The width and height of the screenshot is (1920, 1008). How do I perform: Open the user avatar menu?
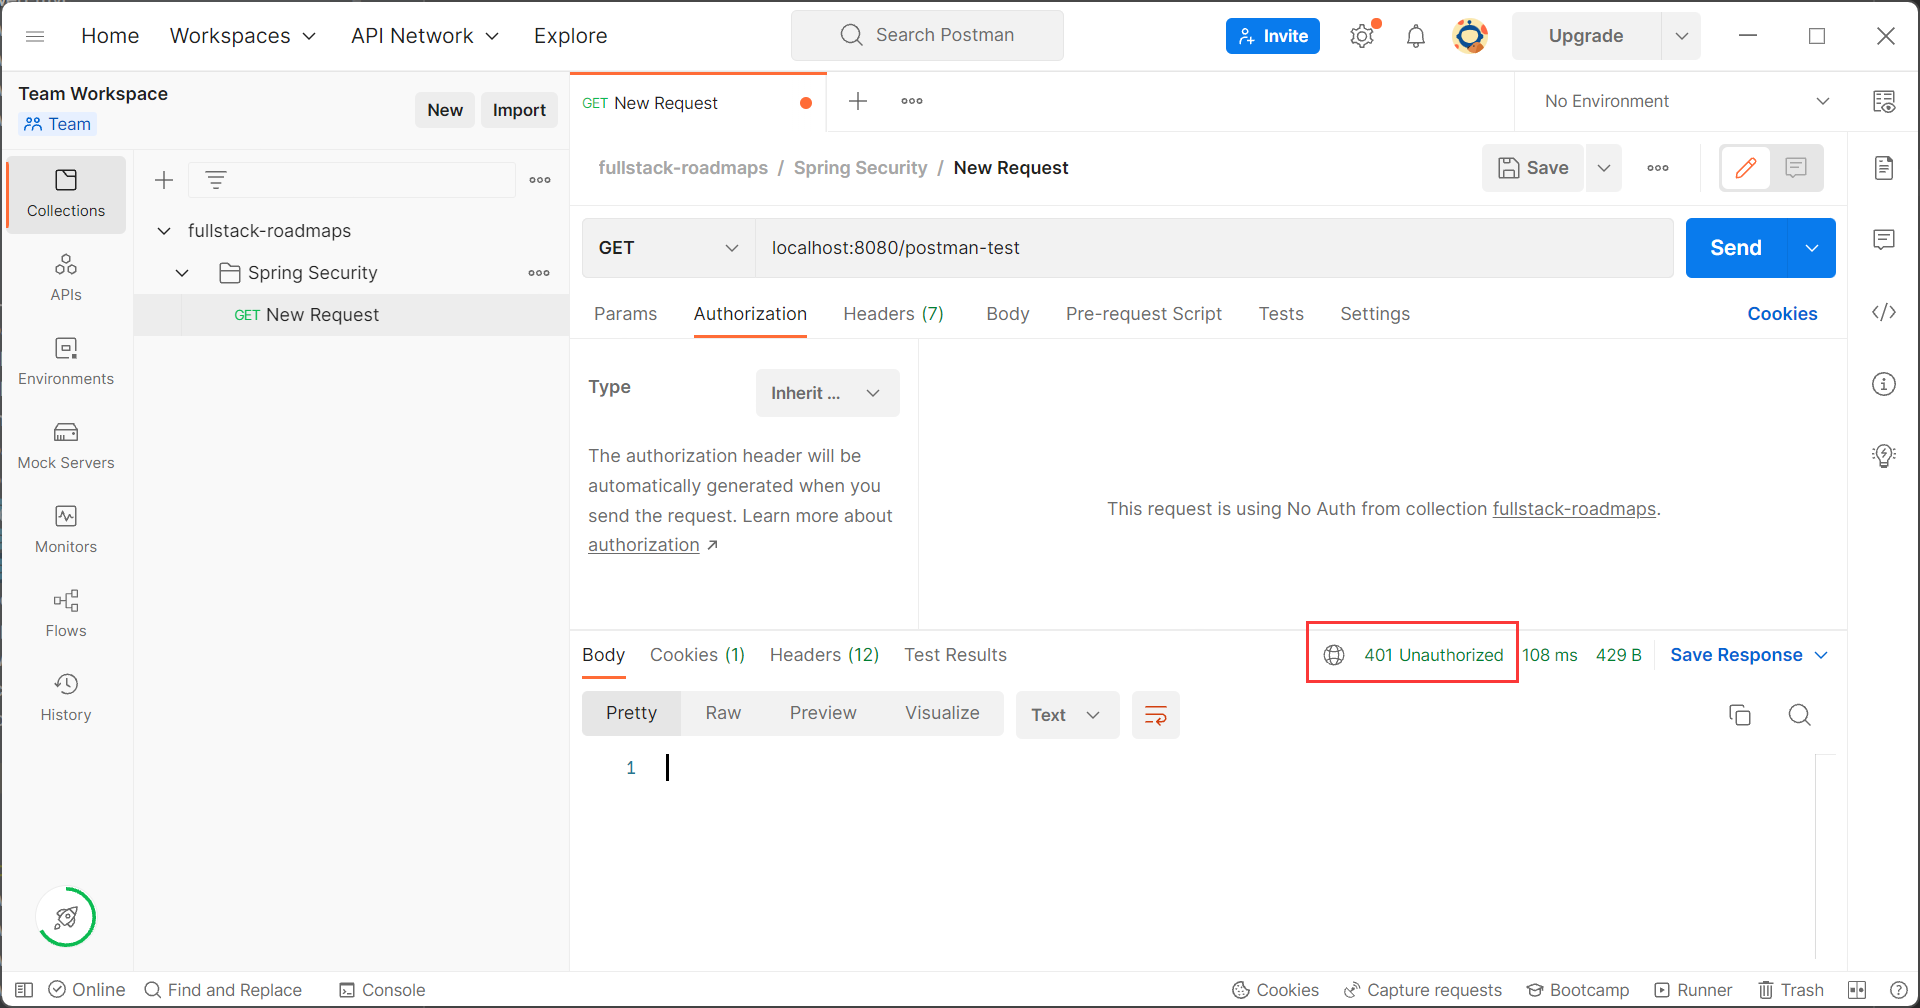(x=1470, y=36)
